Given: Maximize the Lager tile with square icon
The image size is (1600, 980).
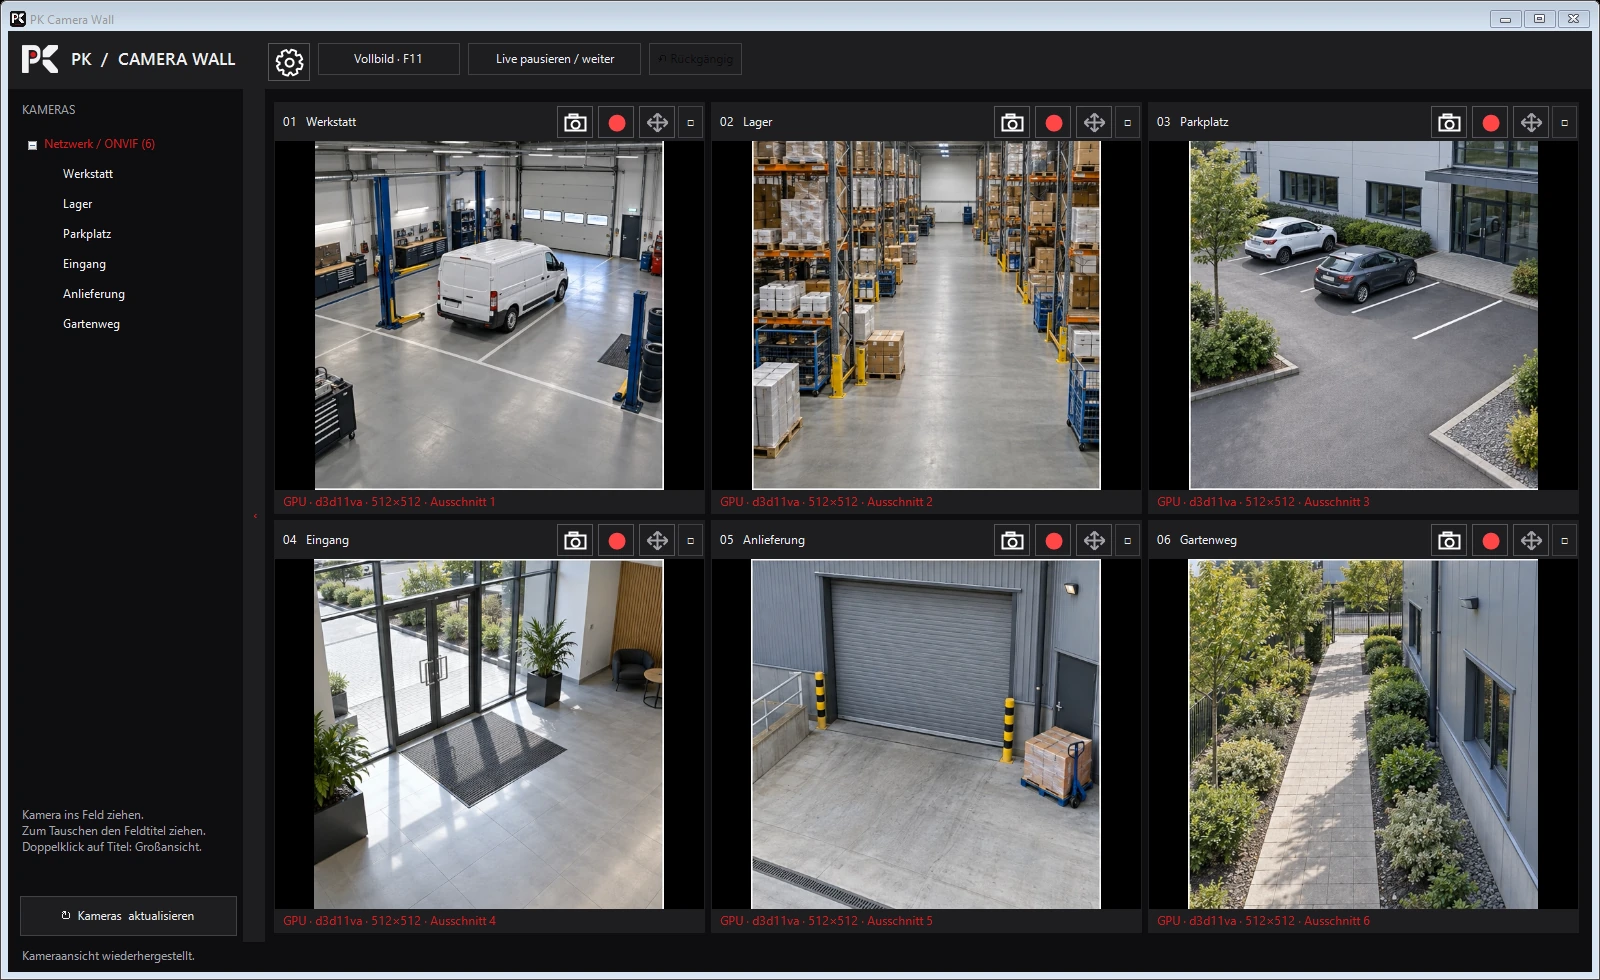Looking at the screenshot, I should [x=1128, y=122].
